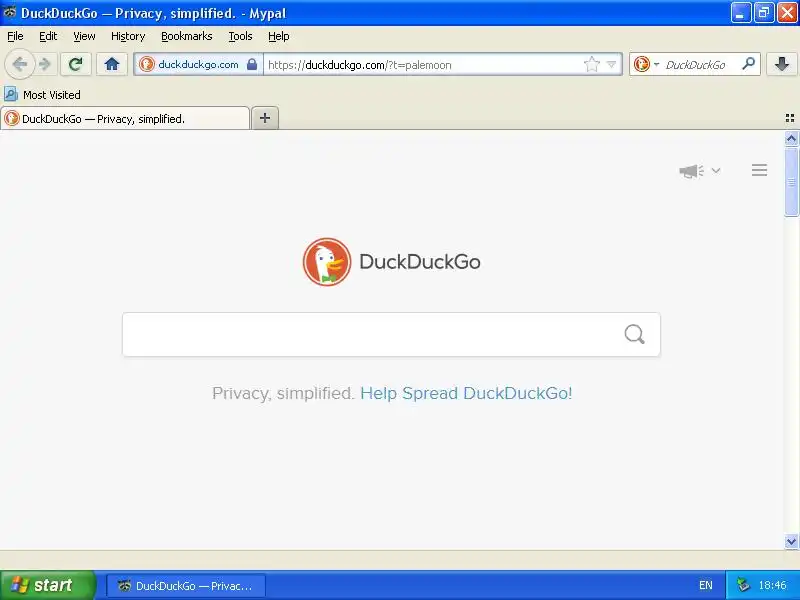800x600 pixels.
Task: Click the system tray network icon
Action: point(743,585)
